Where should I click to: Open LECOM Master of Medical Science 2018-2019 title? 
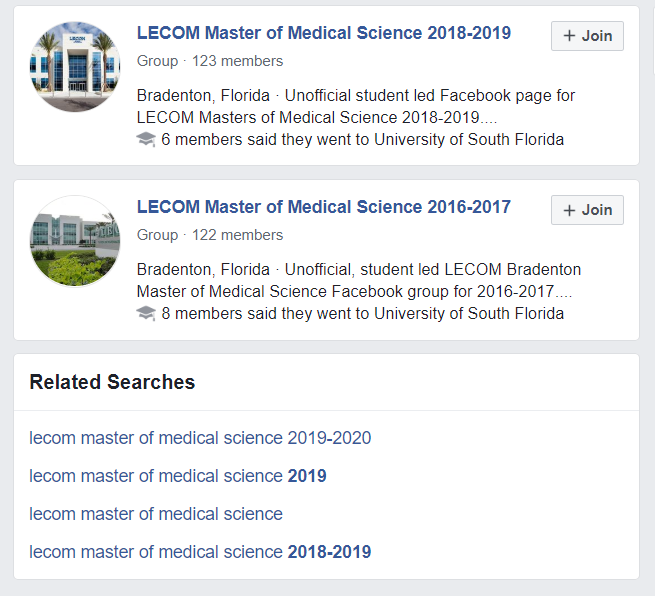click(323, 33)
